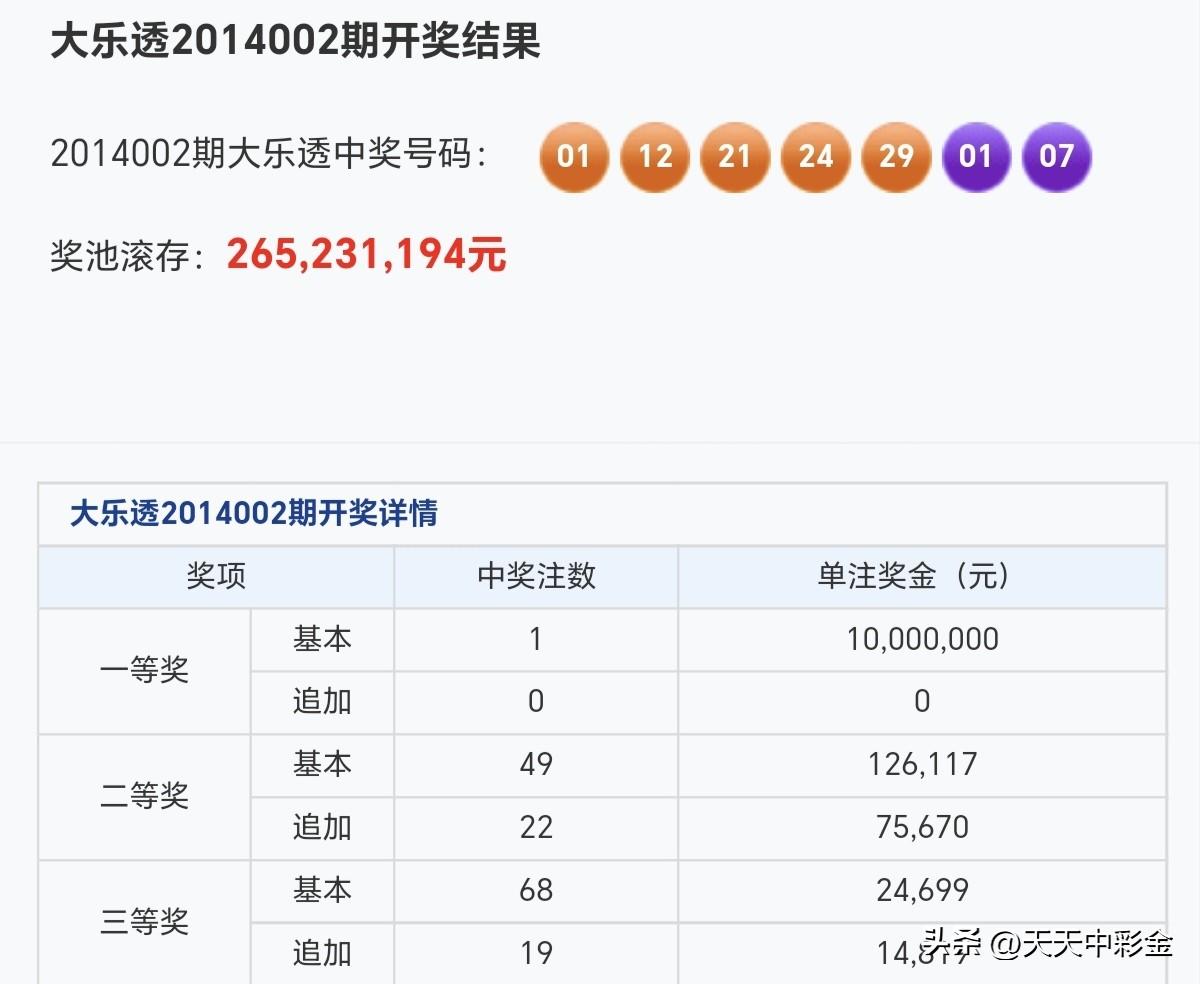Screen dimensions: 1200x984
Task: Click the jackpot amount 265,231,194元
Action: [367, 255]
